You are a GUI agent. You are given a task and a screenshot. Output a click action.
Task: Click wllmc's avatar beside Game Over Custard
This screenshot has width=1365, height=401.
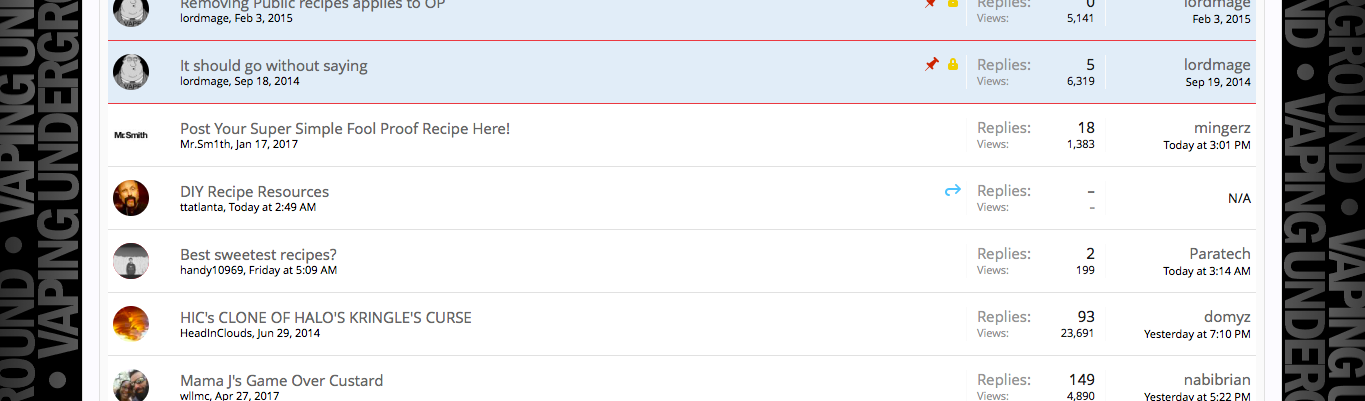(x=131, y=386)
